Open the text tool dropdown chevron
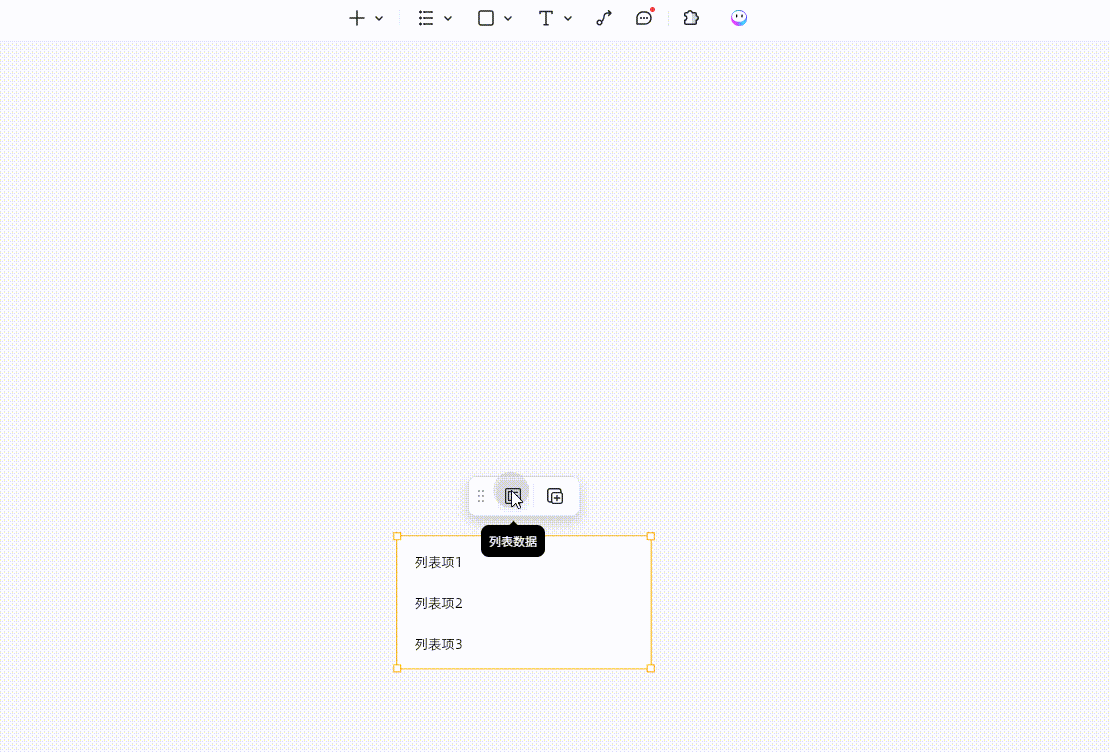Image resolution: width=1110 pixels, height=752 pixels. [568, 18]
